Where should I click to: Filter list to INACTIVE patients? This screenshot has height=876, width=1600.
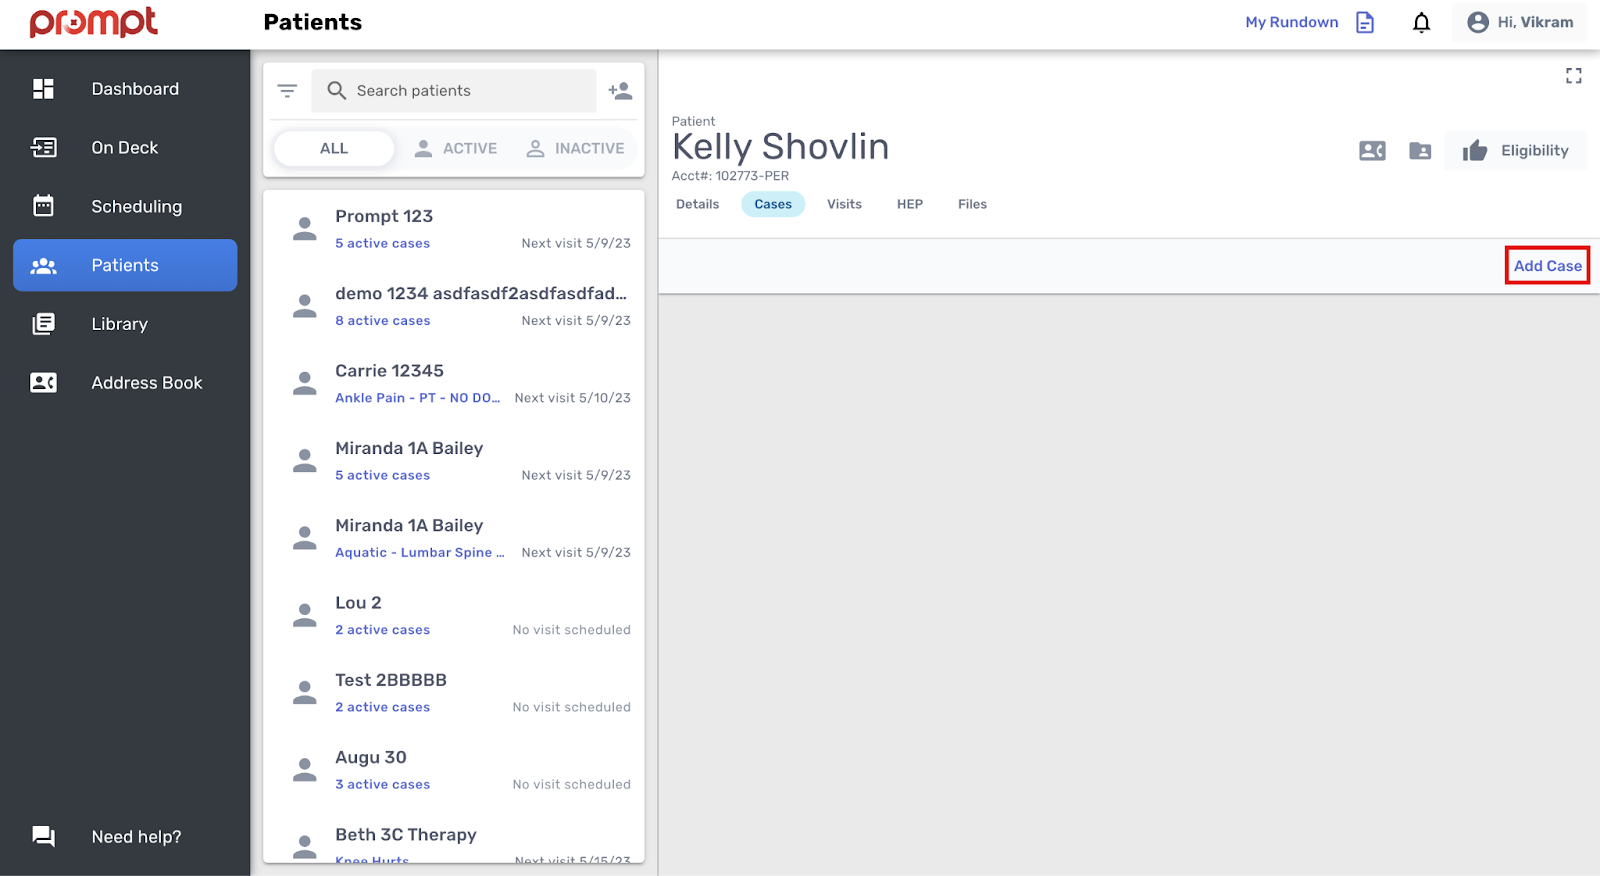[576, 149]
